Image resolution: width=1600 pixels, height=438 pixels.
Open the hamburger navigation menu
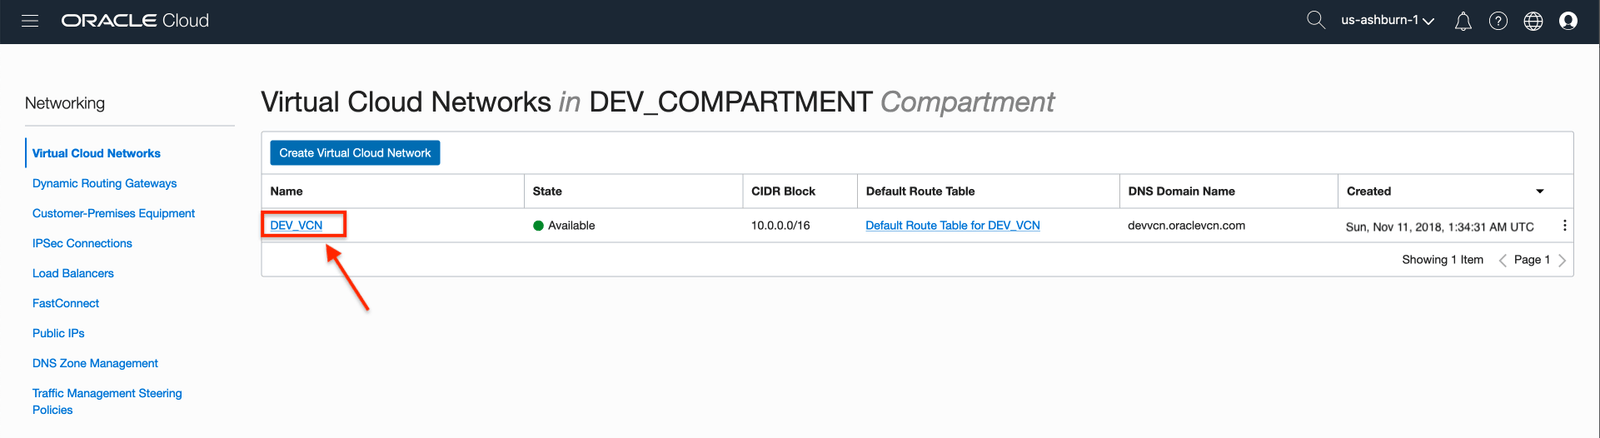point(30,21)
